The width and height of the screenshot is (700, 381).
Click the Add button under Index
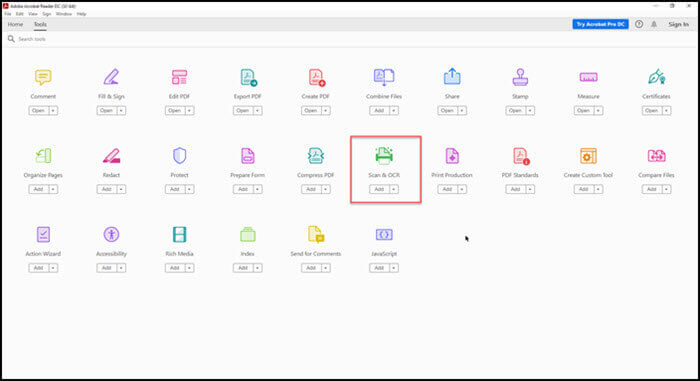[x=243, y=268]
